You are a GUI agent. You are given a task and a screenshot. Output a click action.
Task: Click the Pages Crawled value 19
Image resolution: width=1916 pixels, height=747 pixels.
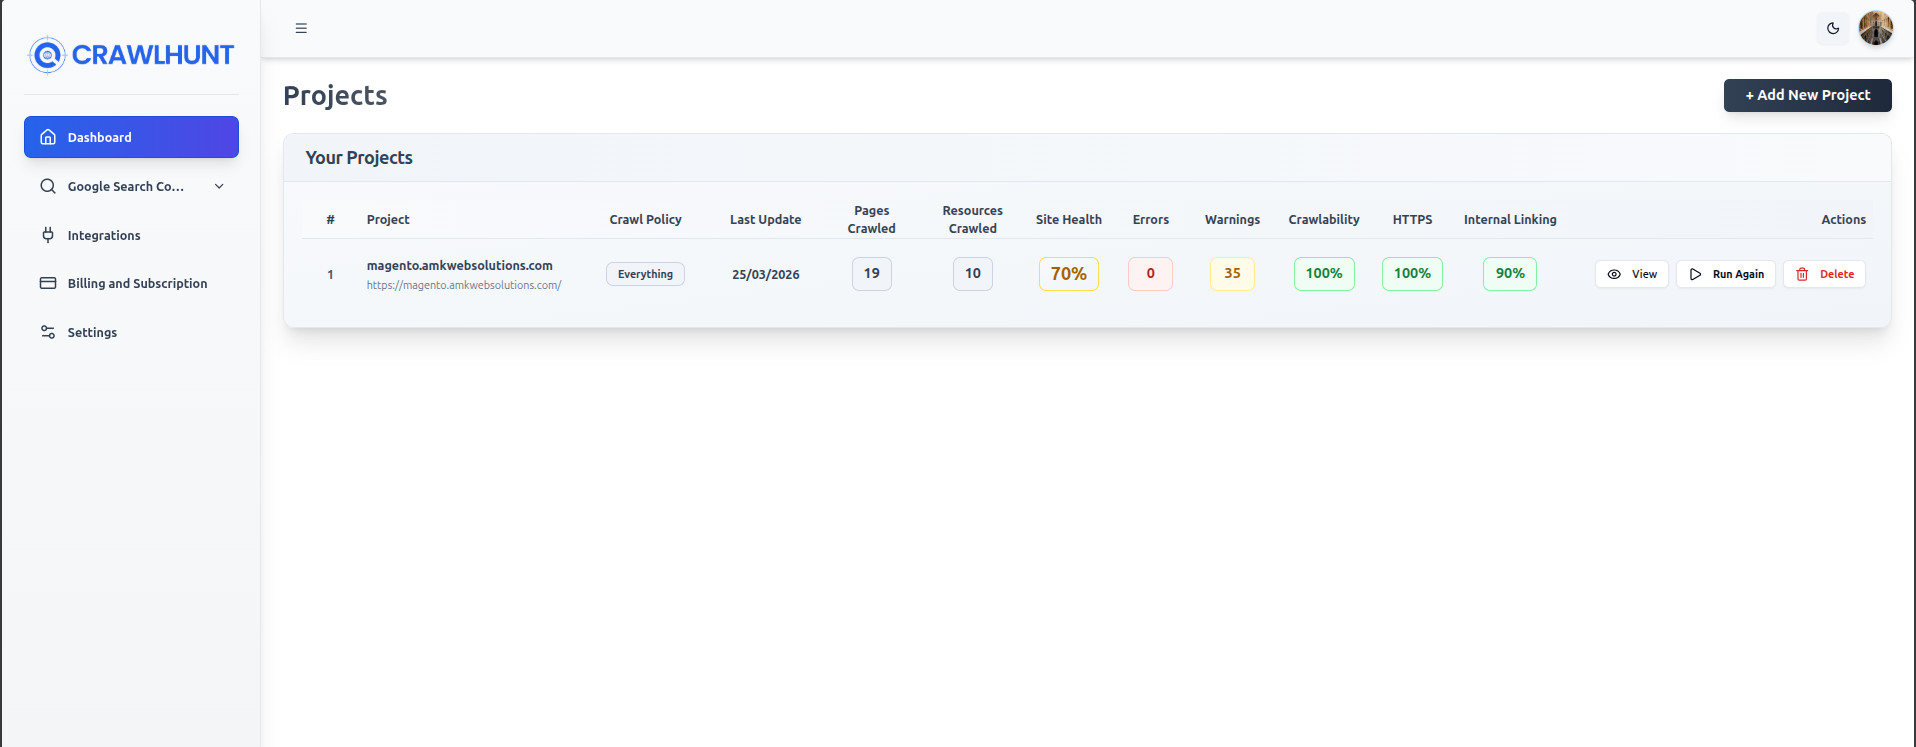pyautogui.click(x=872, y=274)
